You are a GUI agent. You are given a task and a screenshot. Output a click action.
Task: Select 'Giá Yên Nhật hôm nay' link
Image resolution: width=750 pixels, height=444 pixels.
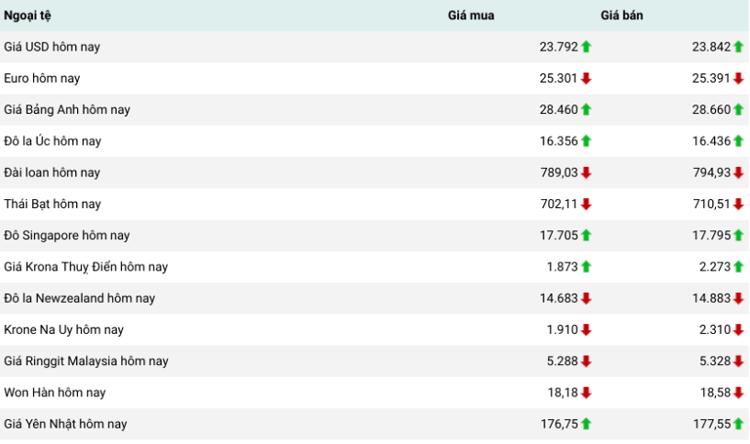point(66,424)
